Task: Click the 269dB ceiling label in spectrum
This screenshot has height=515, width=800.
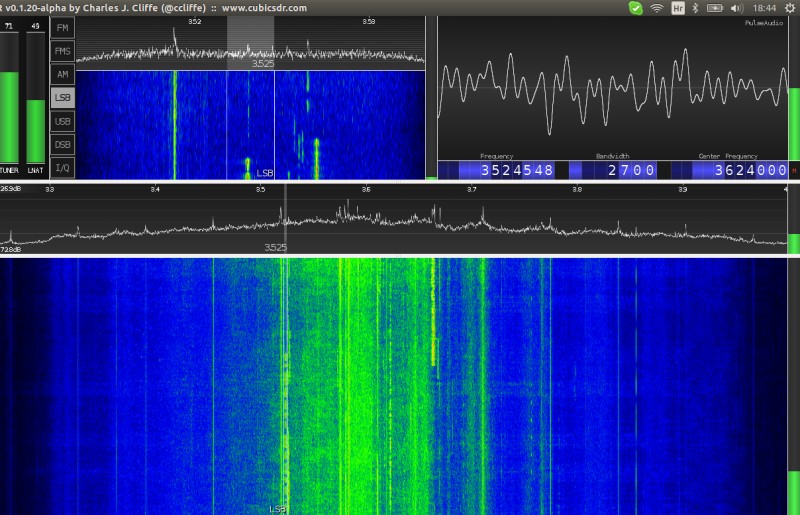Action: (11, 189)
